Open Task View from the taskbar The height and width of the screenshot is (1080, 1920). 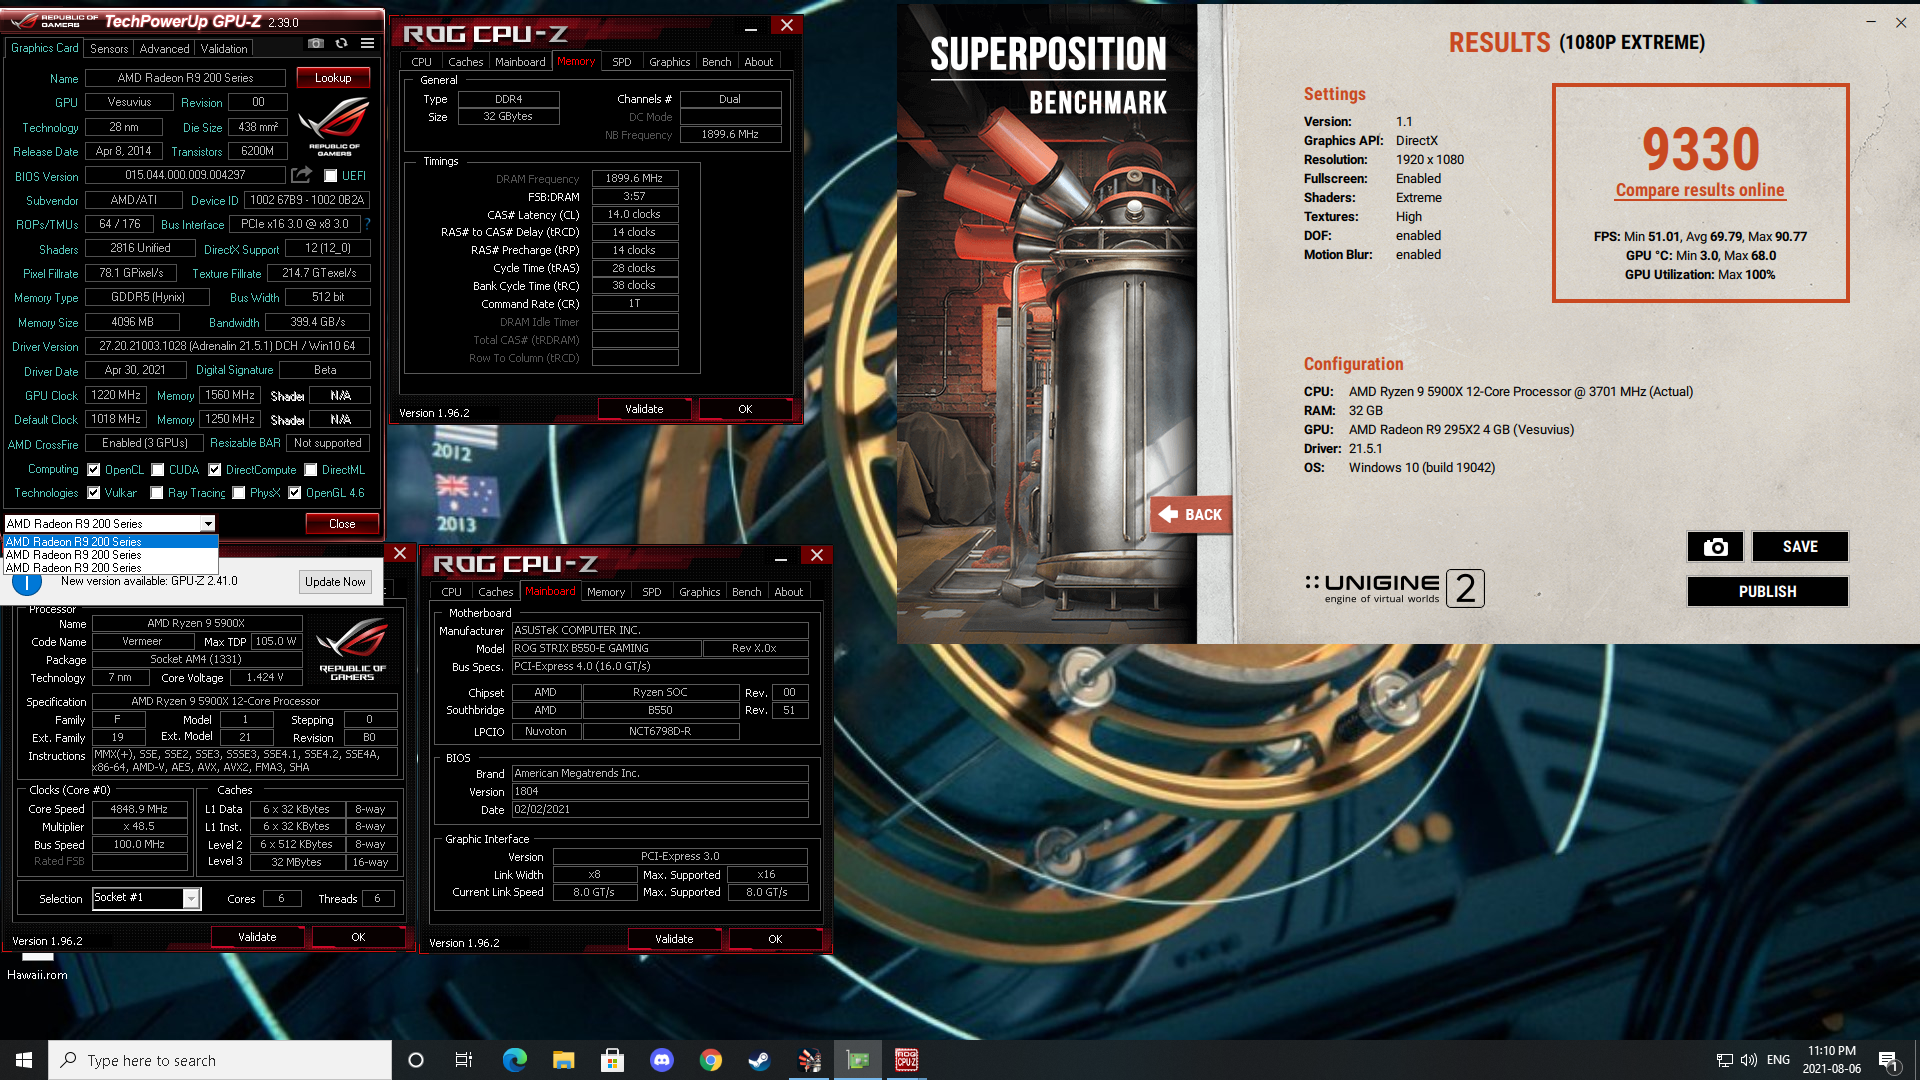(463, 1060)
